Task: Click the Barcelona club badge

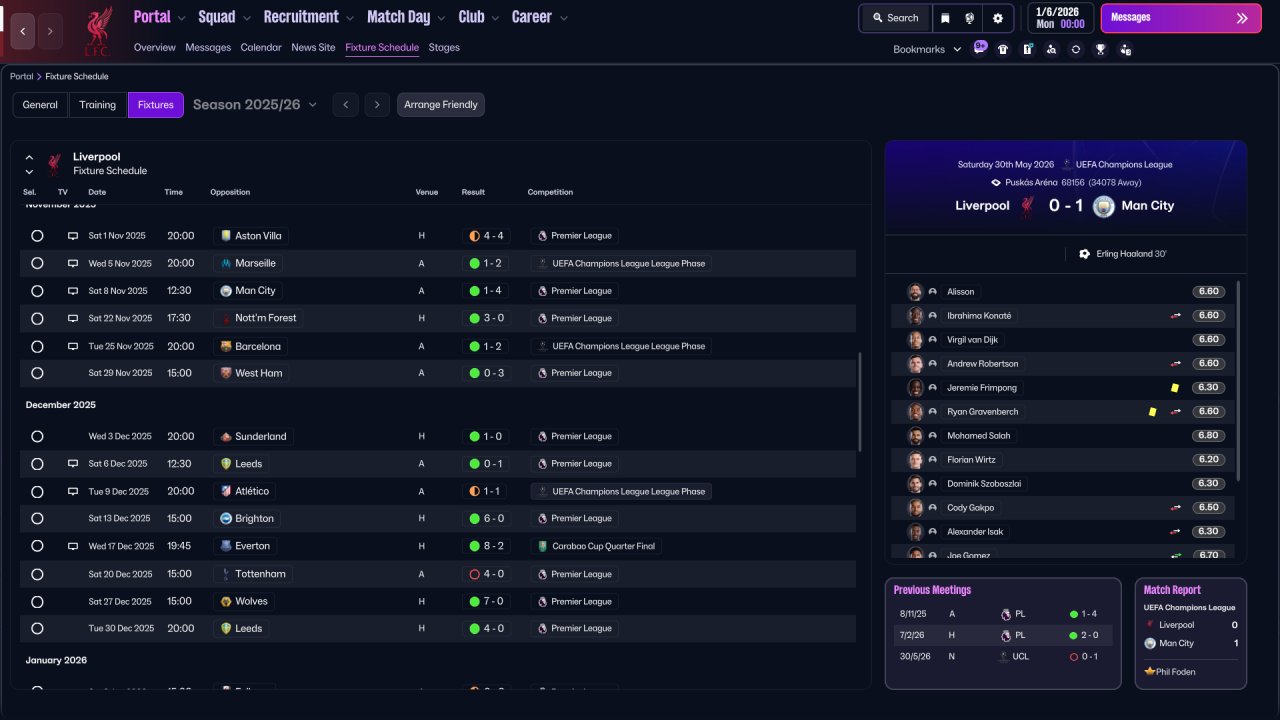Action: click(x=226, y=346)
